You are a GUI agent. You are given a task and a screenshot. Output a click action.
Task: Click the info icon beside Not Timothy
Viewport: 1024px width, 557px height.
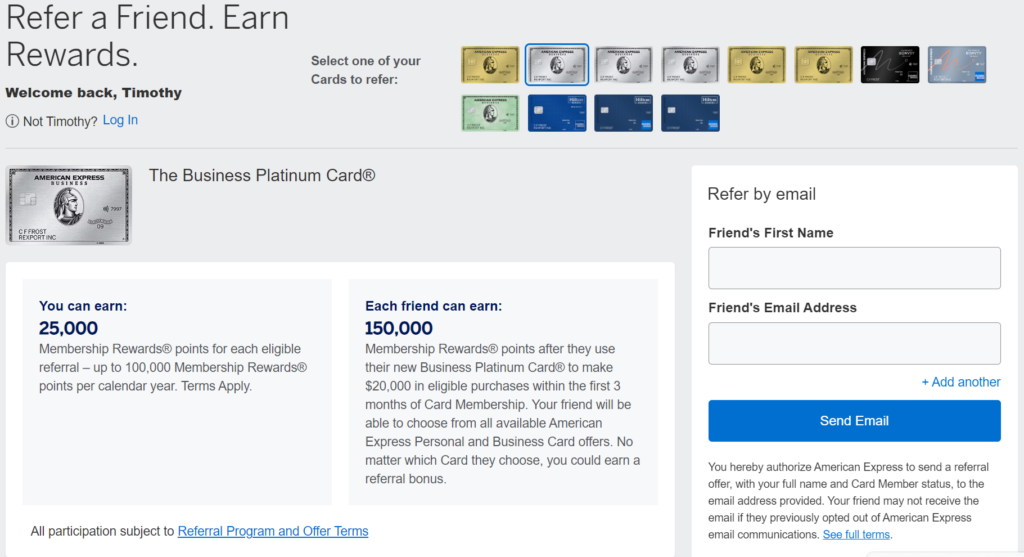12,121
